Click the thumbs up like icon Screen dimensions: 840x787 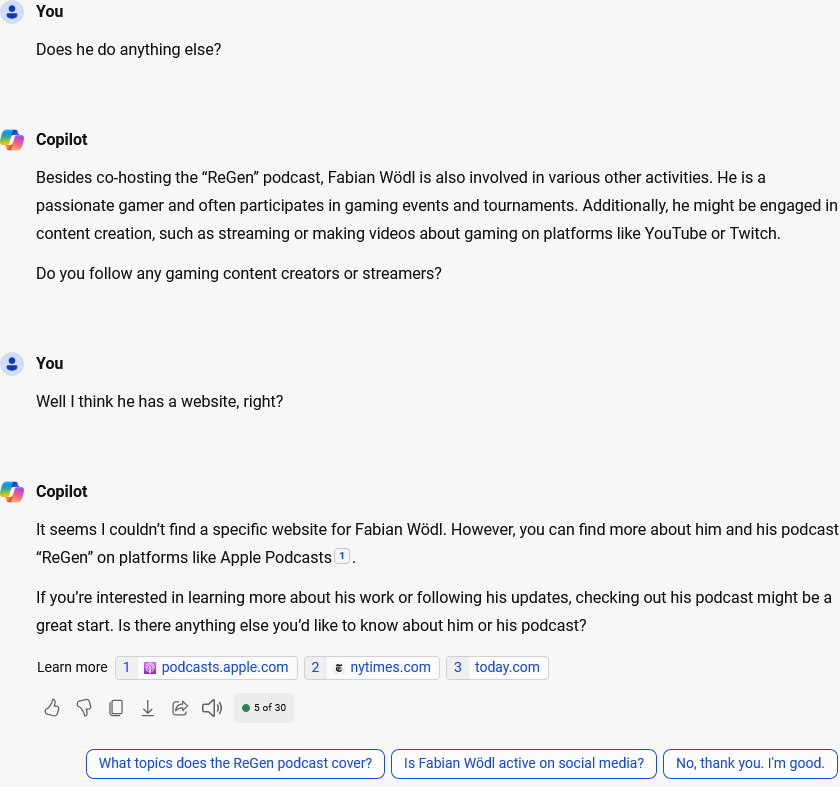(x=52, y=708)
